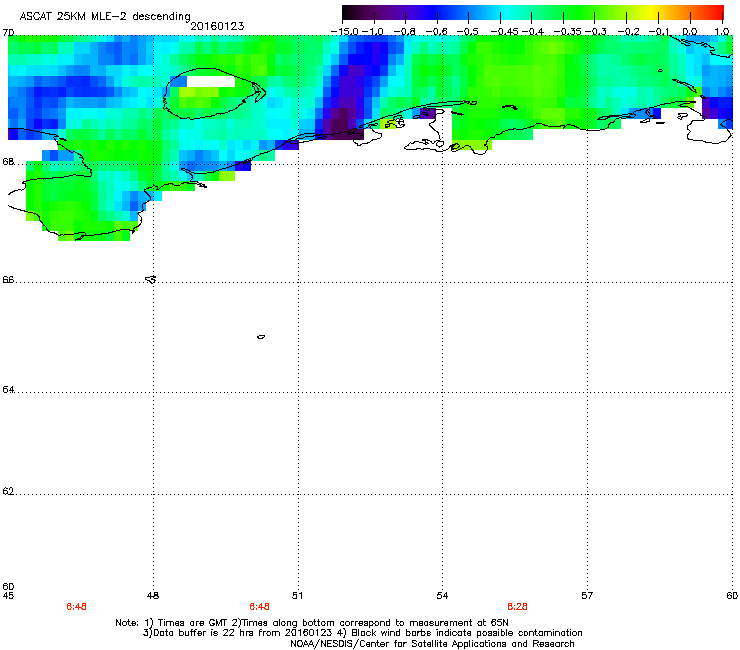Click the note line starting "Note: 1) Times are GMT"
The width and height of the screenshot is (740, 650).
pos(312,623)
